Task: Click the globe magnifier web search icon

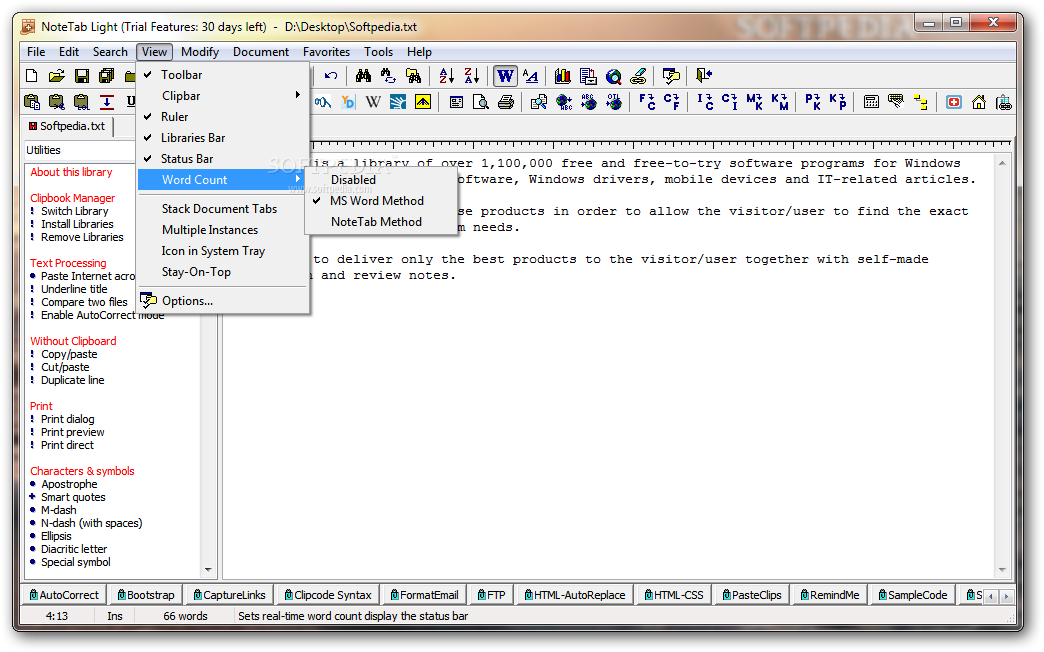Action: [x=613, y=76]
